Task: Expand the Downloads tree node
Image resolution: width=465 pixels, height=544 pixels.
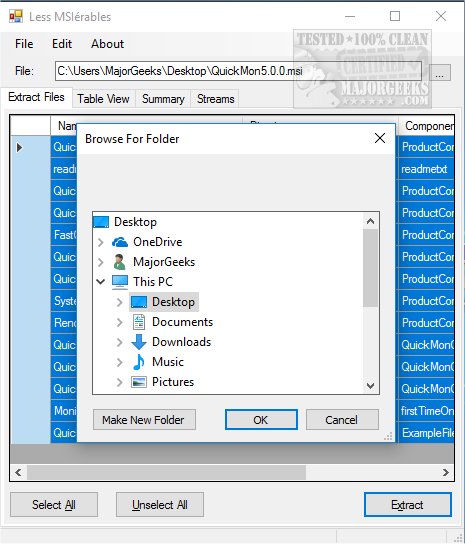Action: [x=120, y=342]
